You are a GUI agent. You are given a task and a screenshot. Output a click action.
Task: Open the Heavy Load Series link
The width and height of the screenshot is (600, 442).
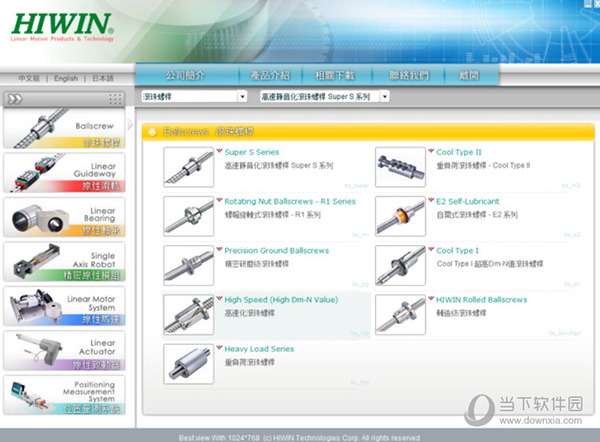coord(259,349)
